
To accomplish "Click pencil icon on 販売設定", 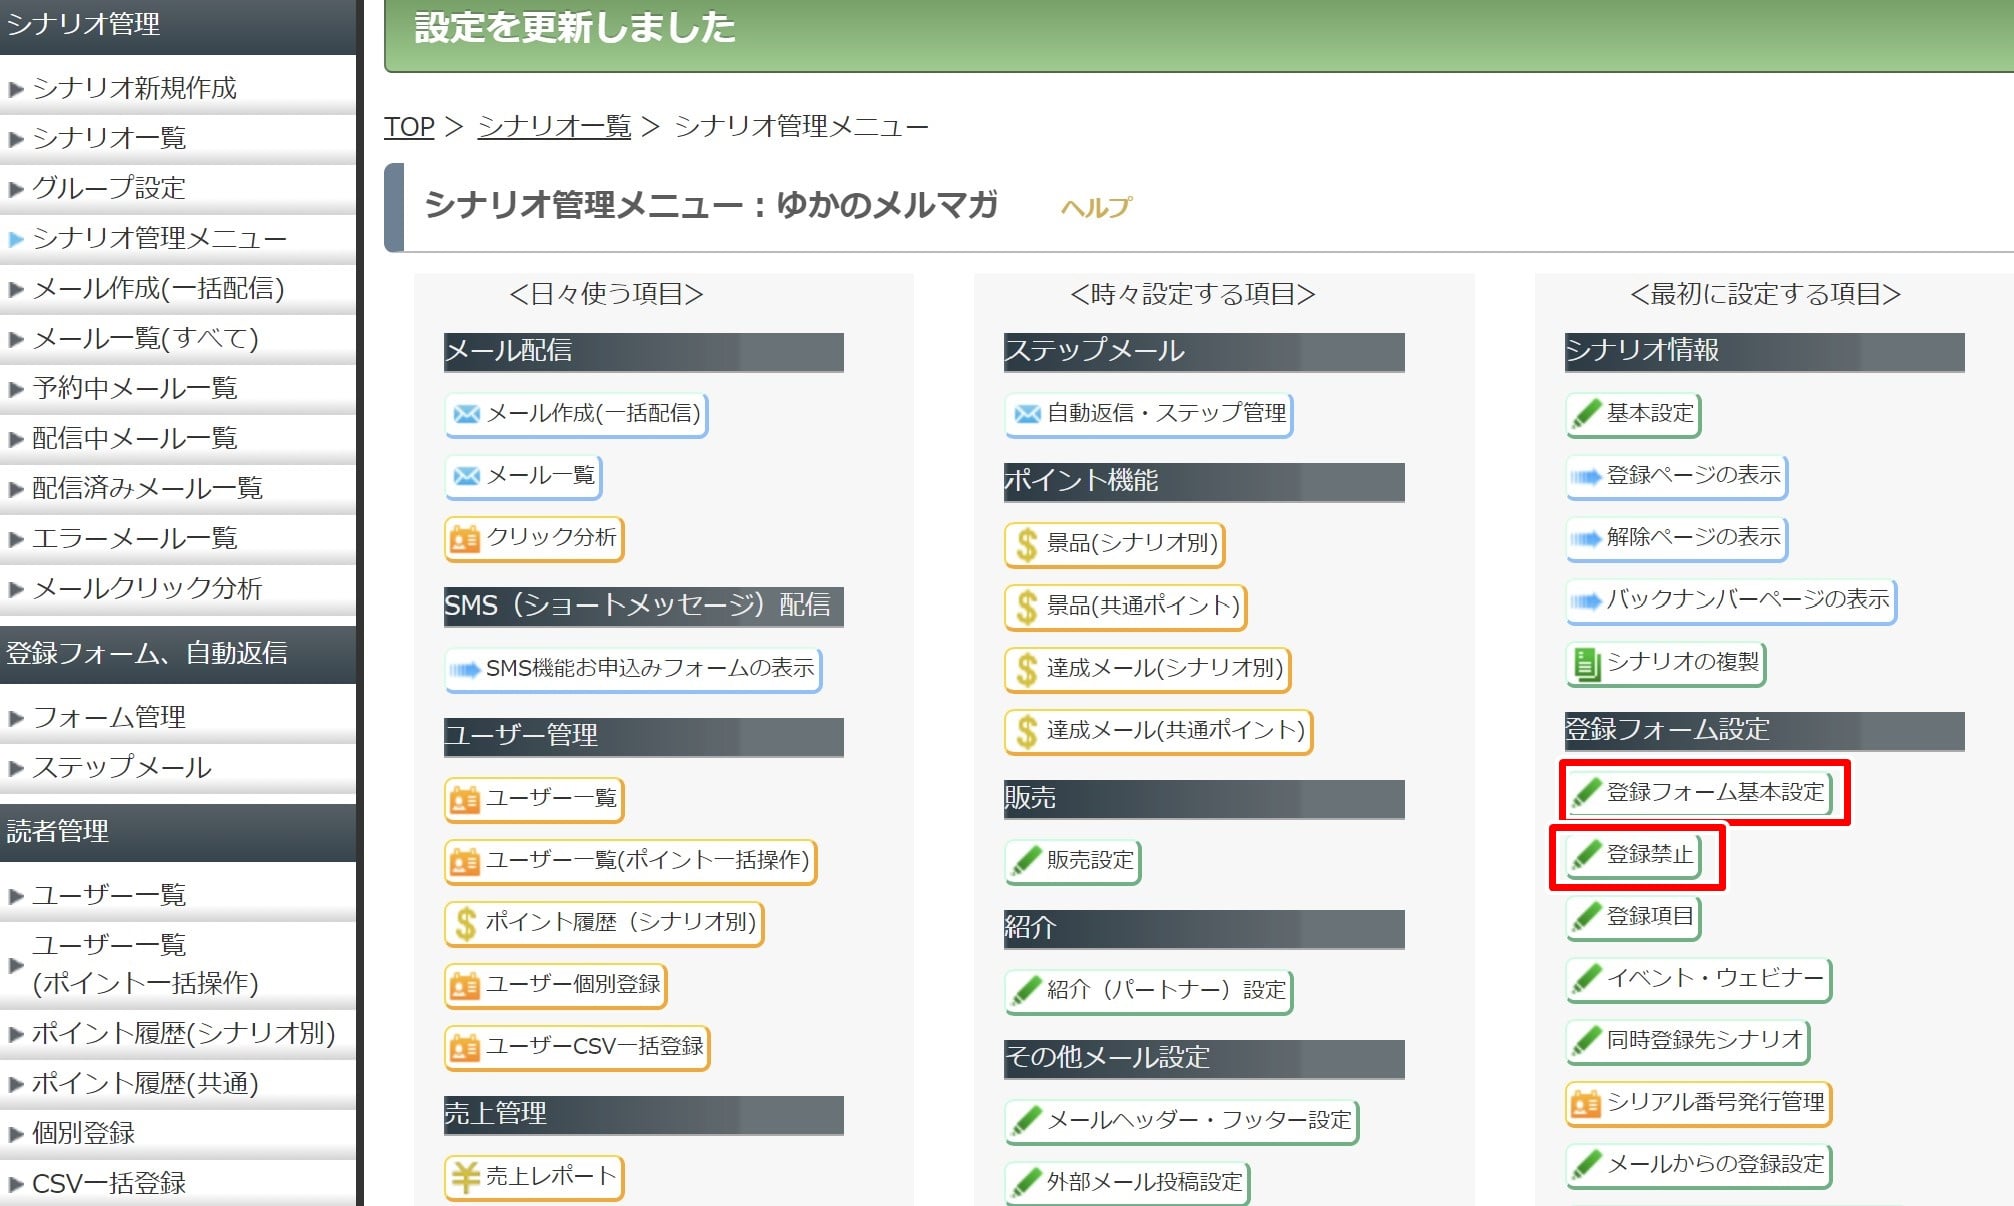I will (1026, 860).
